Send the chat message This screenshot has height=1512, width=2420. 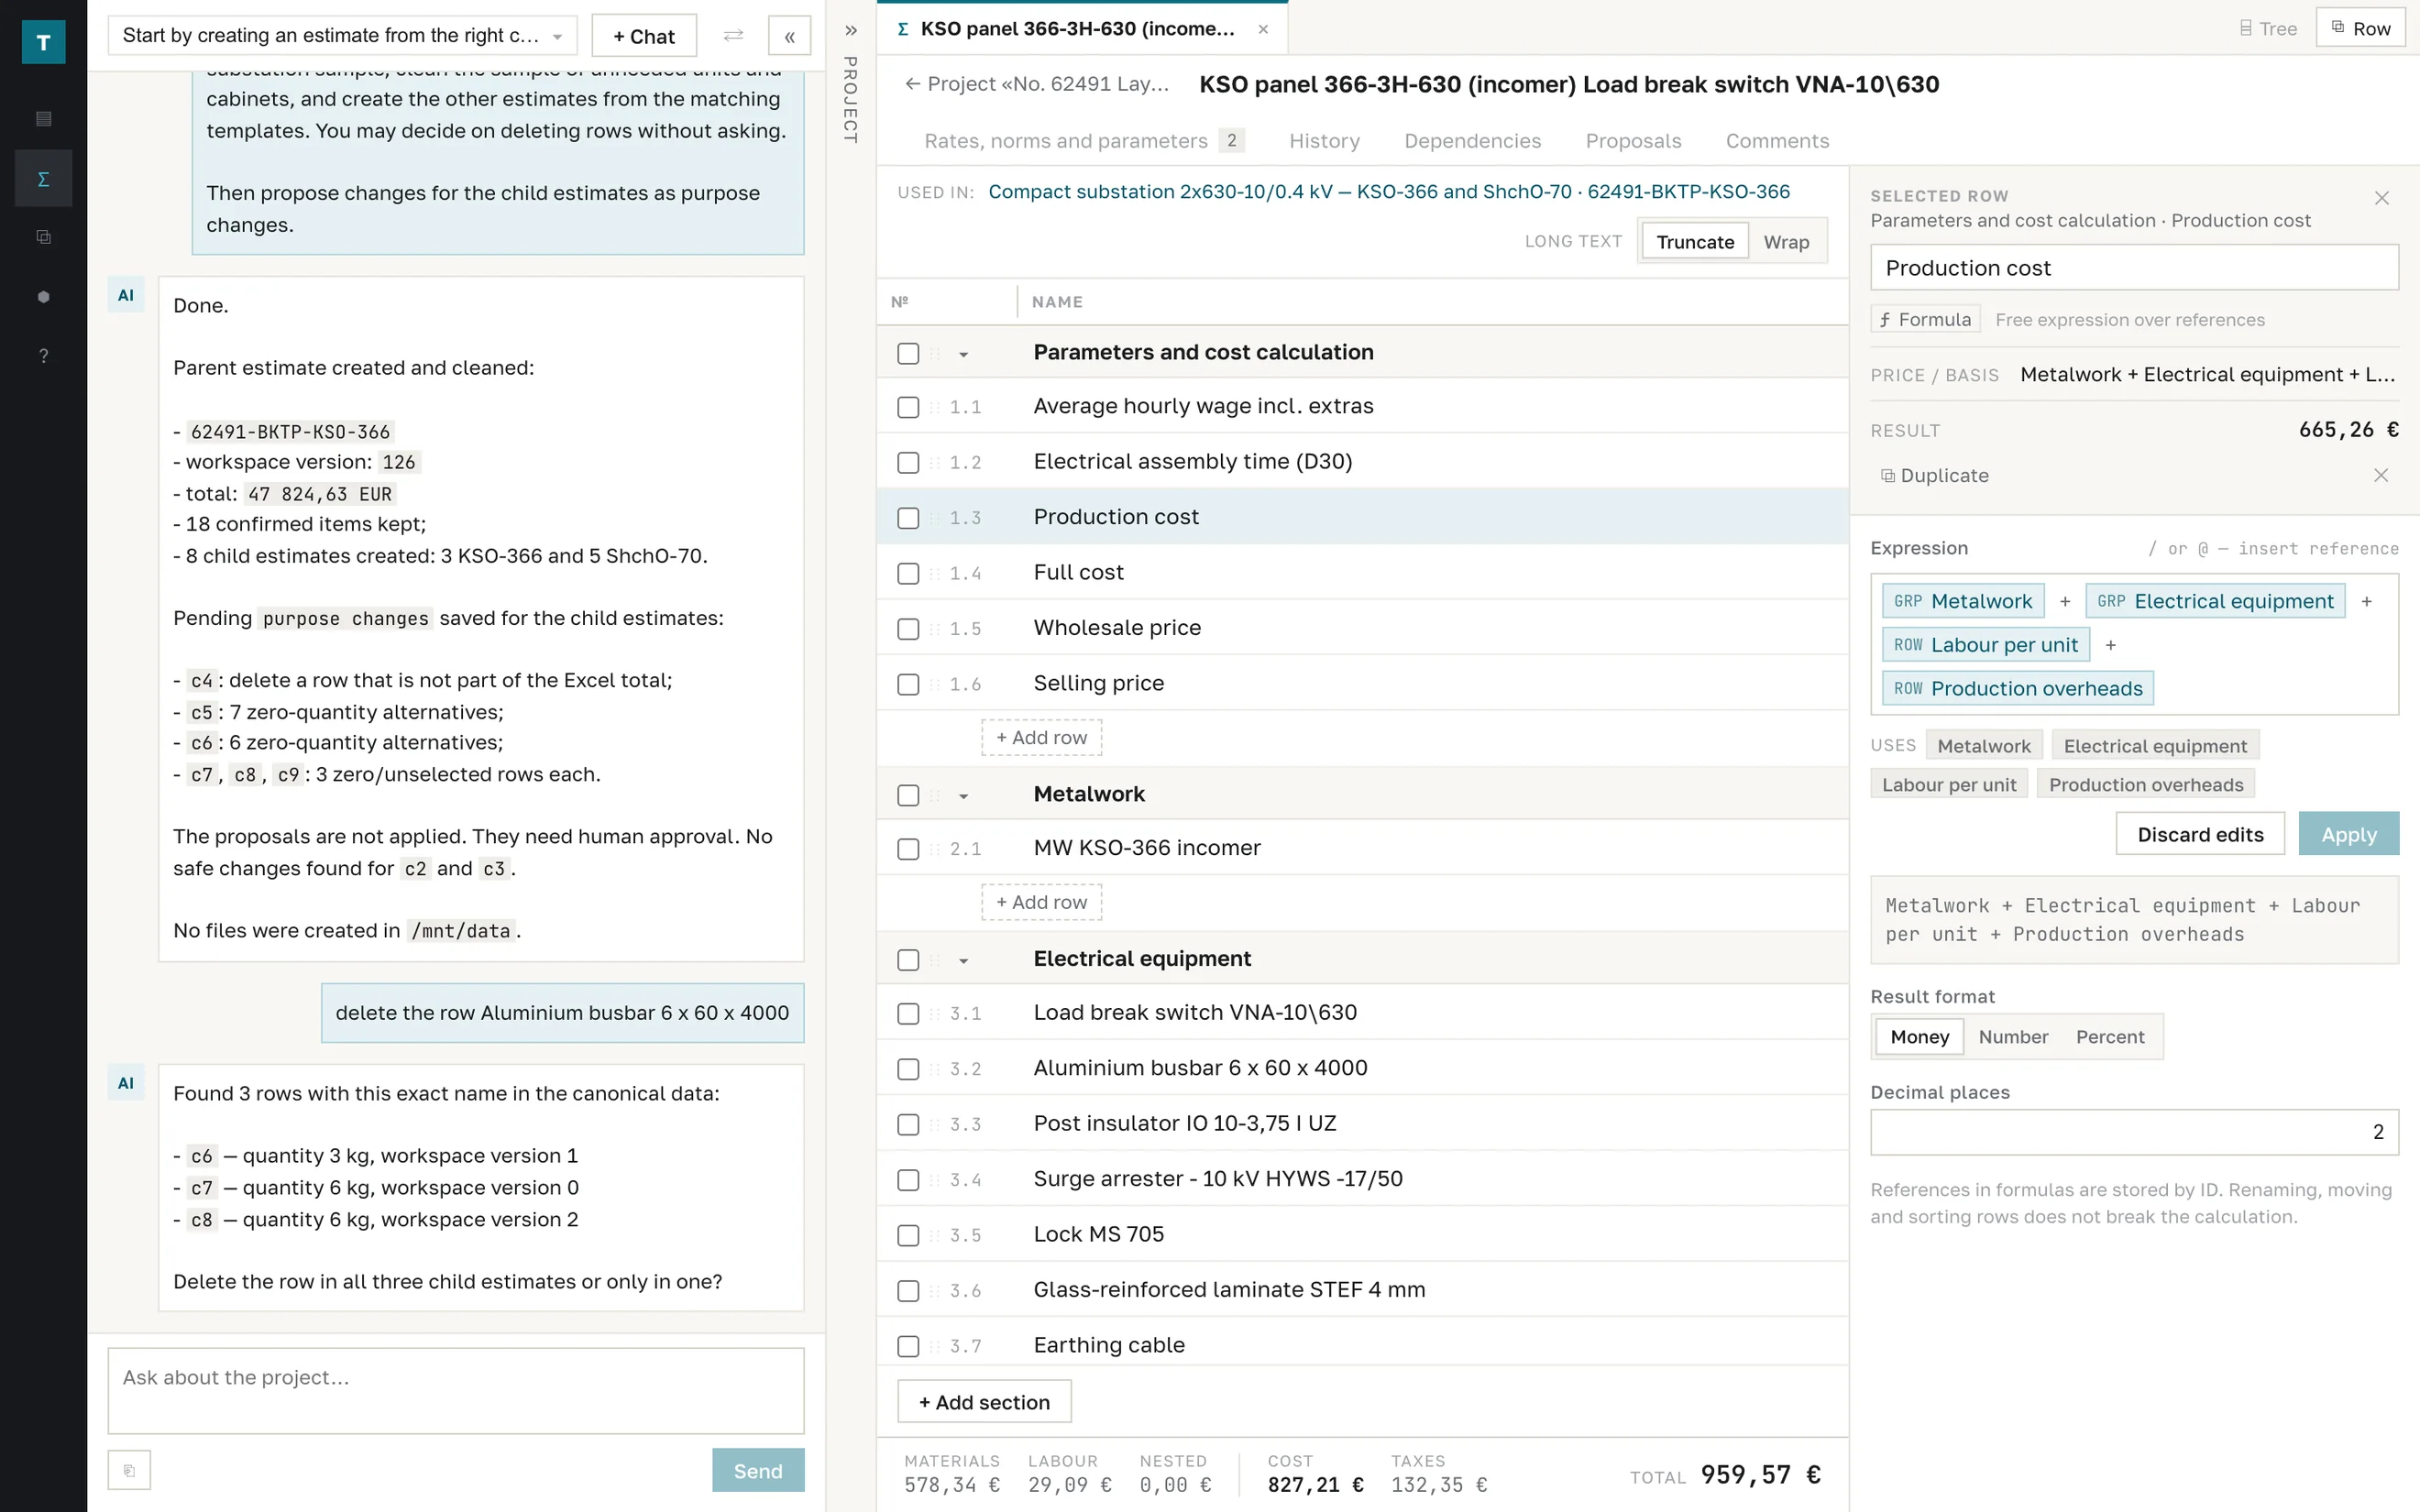point(758,1470)
